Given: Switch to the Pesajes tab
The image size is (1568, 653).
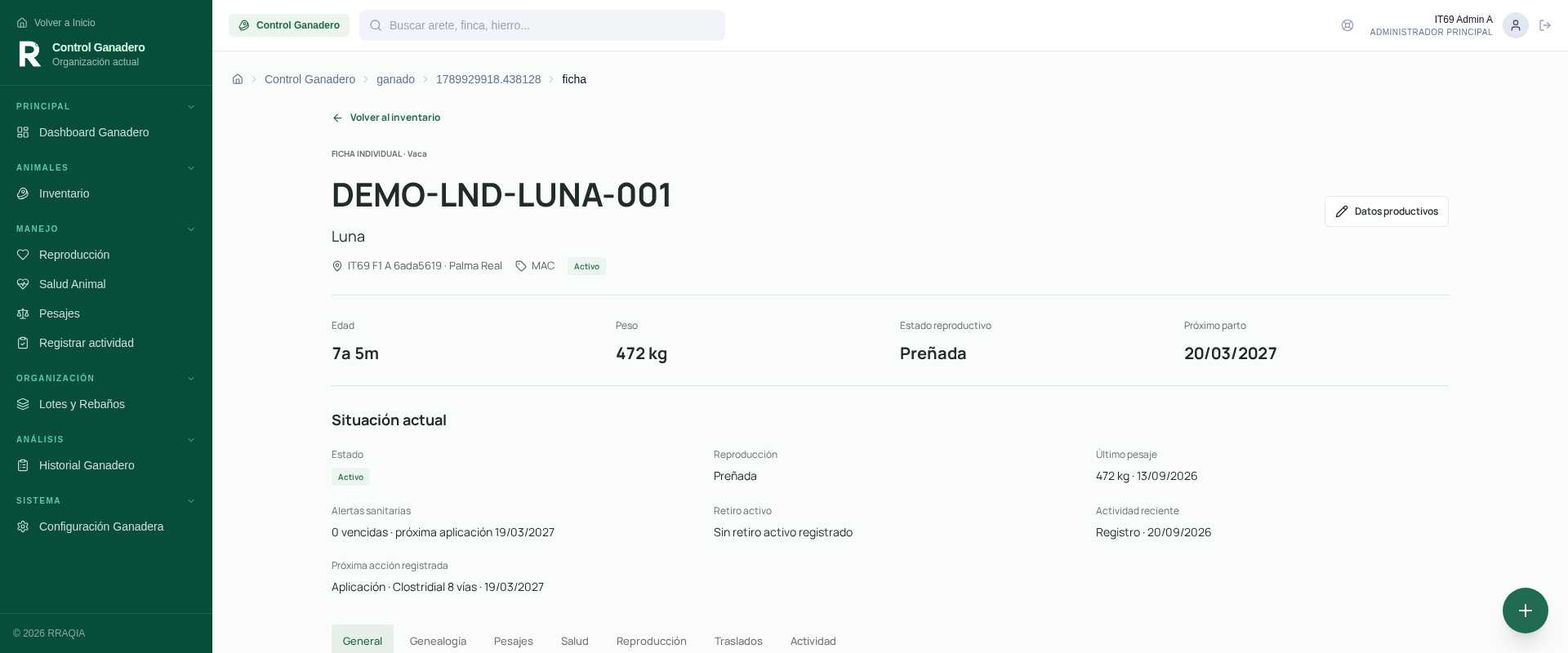Looking at the screenshot, I should (513, 641).
